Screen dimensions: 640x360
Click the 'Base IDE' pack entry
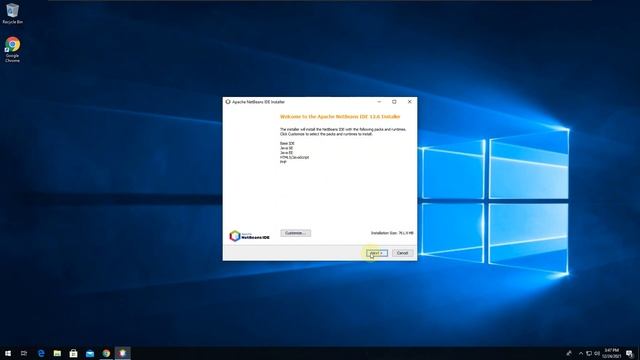pyautogui.click(x=287, y=143)
